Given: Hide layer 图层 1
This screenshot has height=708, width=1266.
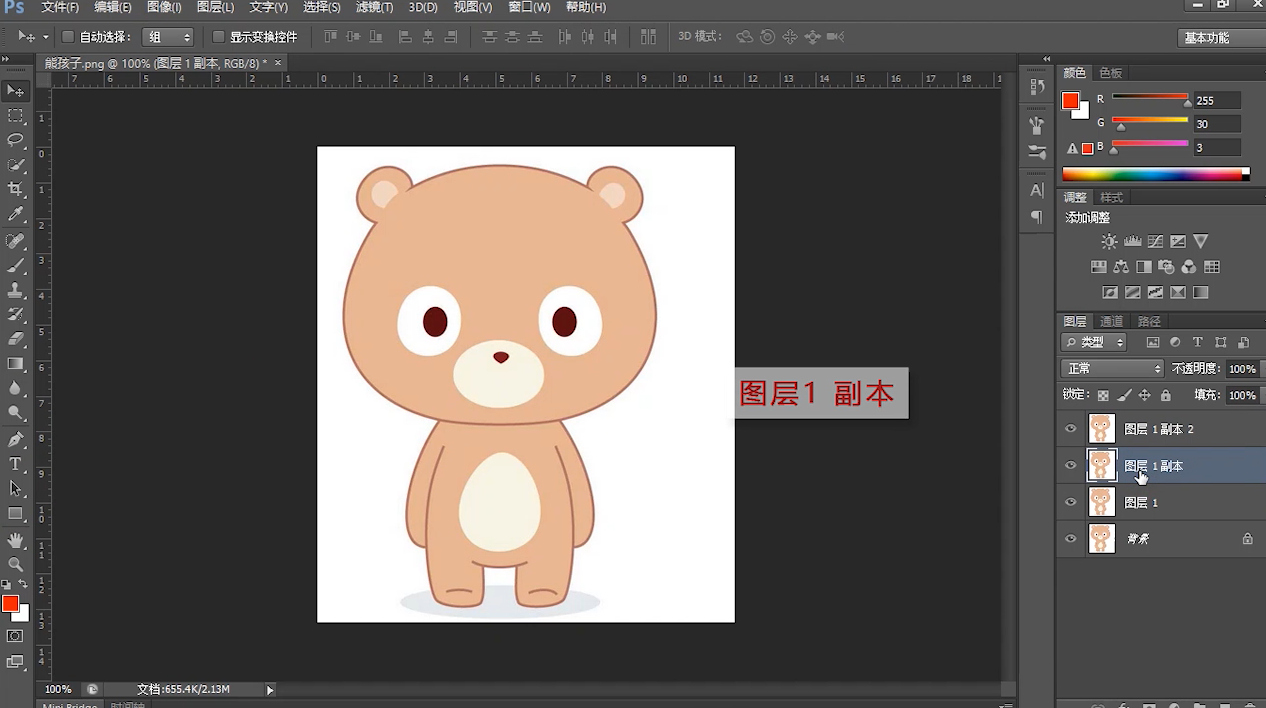Looking at the screenshot, I should tap(1071, 502).
